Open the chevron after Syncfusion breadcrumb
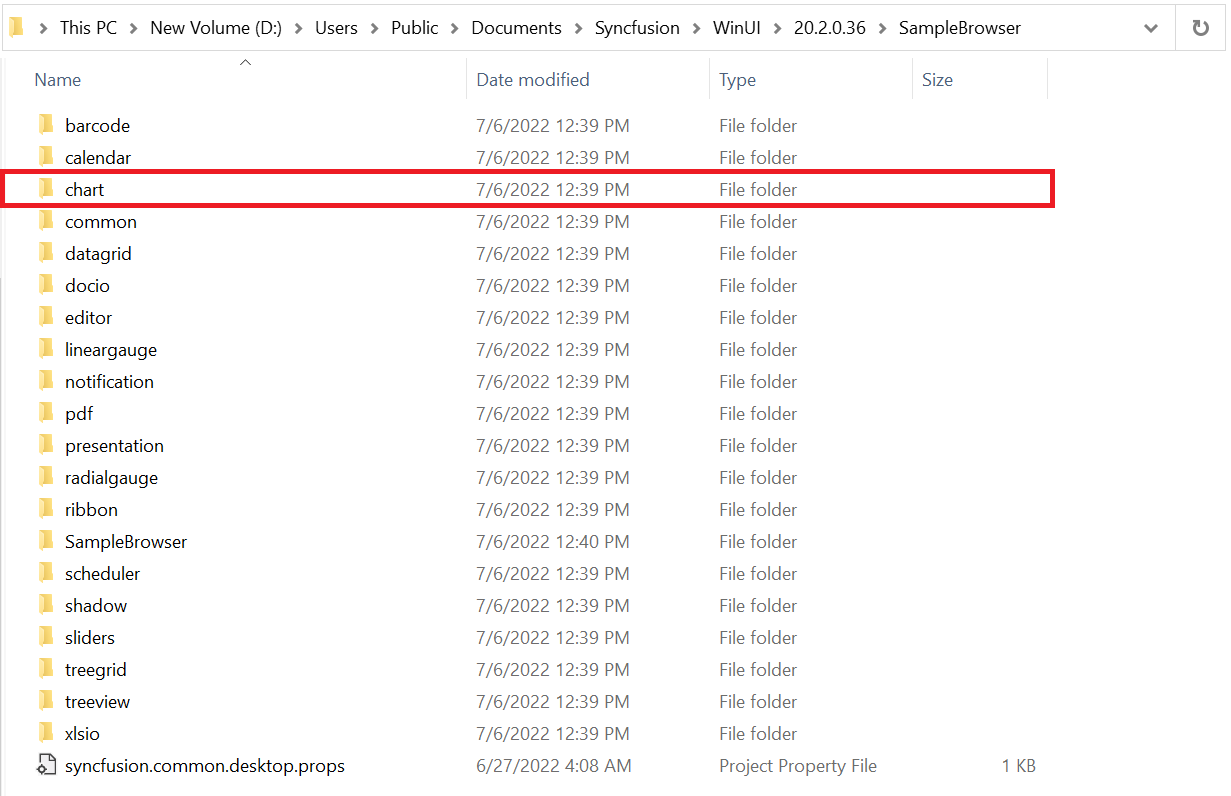The image size is (1231, 796). 697,28
